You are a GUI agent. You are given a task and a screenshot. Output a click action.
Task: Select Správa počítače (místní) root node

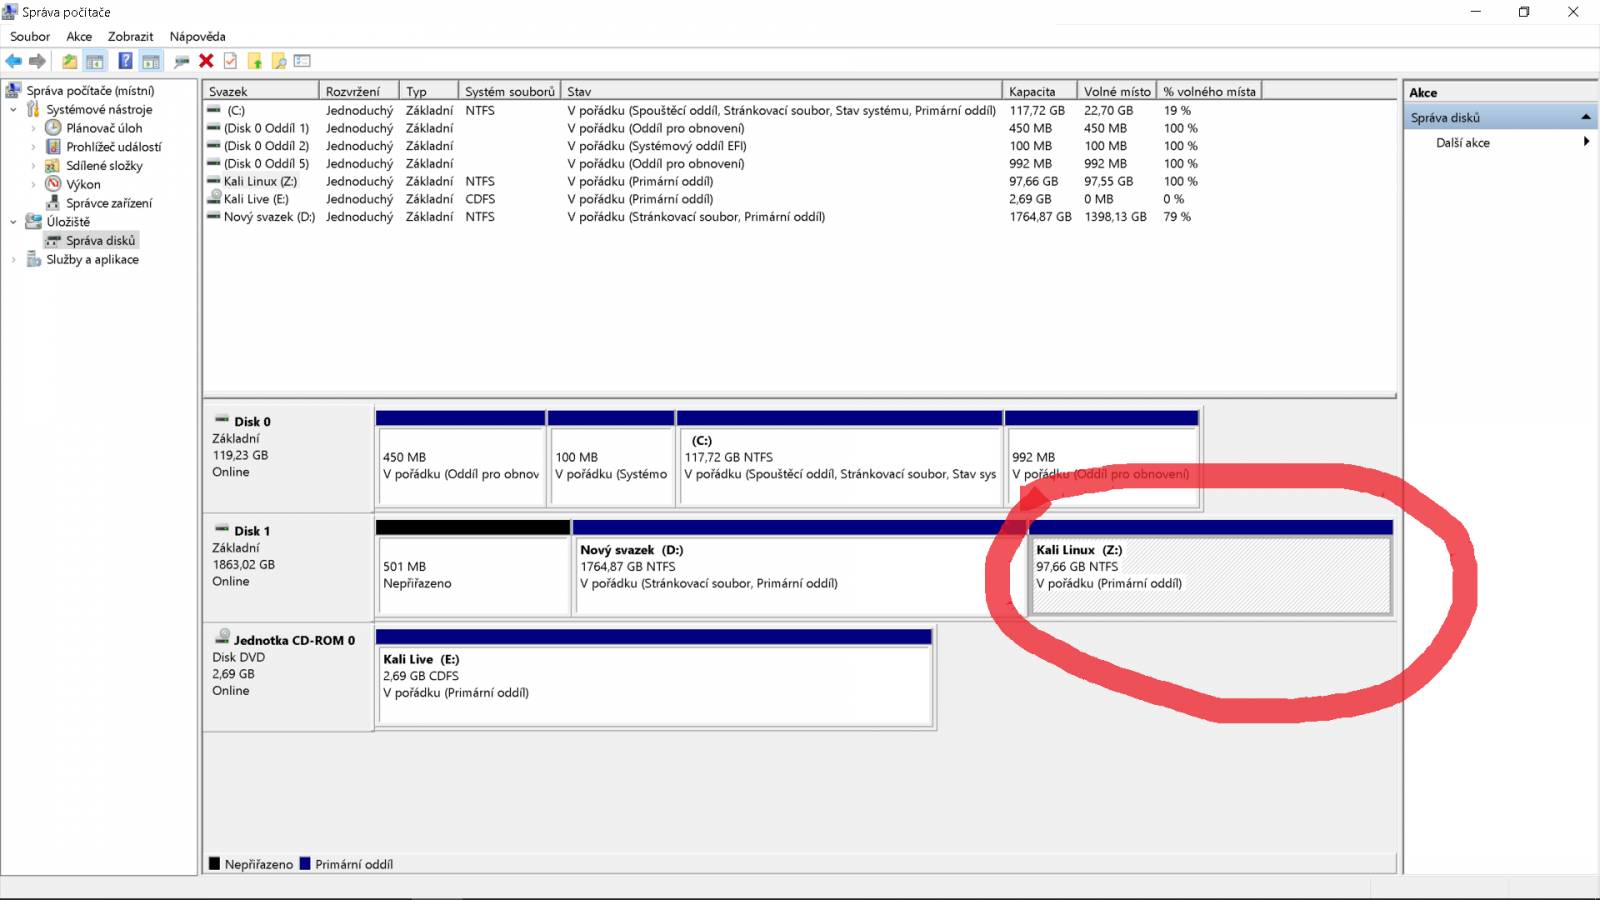pyautogui.click(x=90, y=90)
